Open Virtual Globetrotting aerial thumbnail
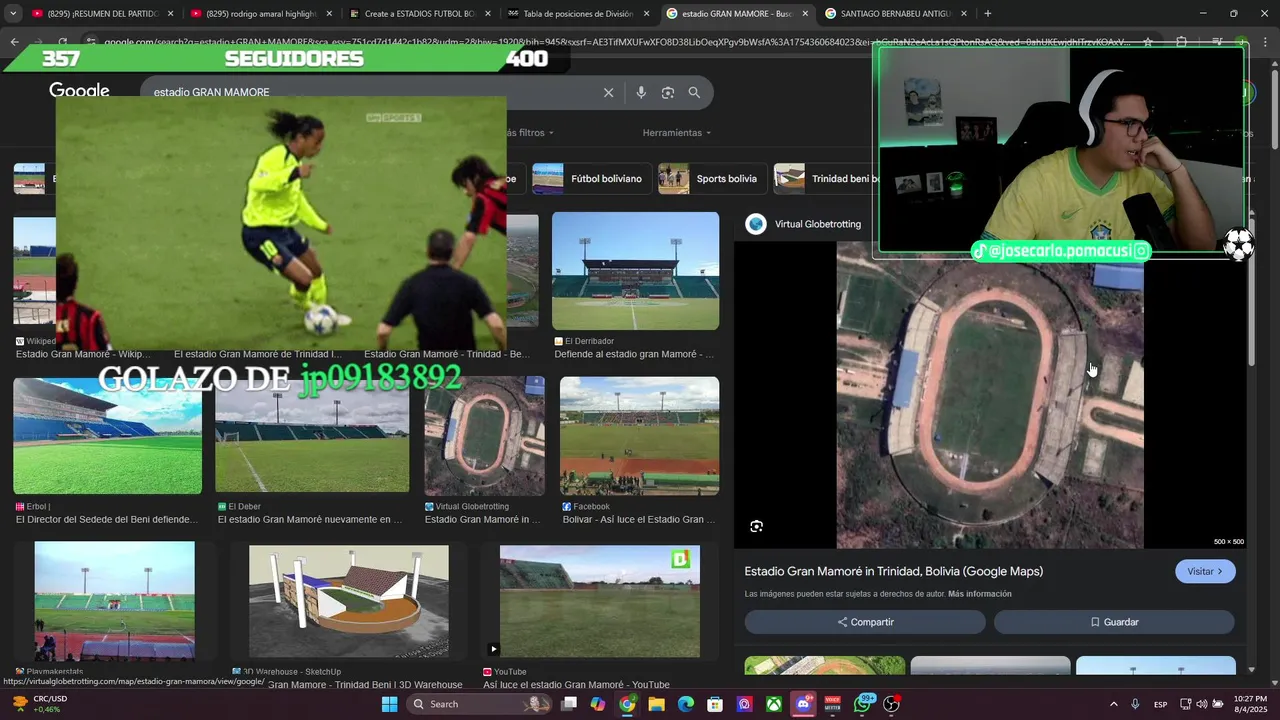Viewport: 1280px width, 720px height. click(484, 436)
